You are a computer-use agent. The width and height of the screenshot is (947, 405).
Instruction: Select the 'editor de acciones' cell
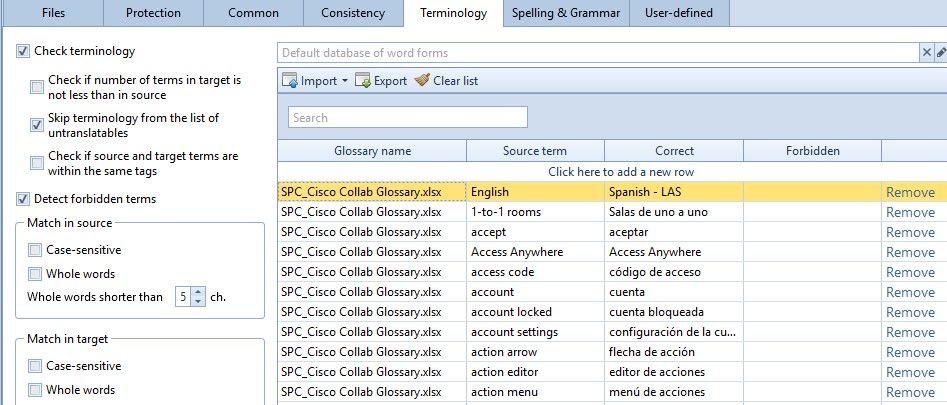[x=674, y=372]
